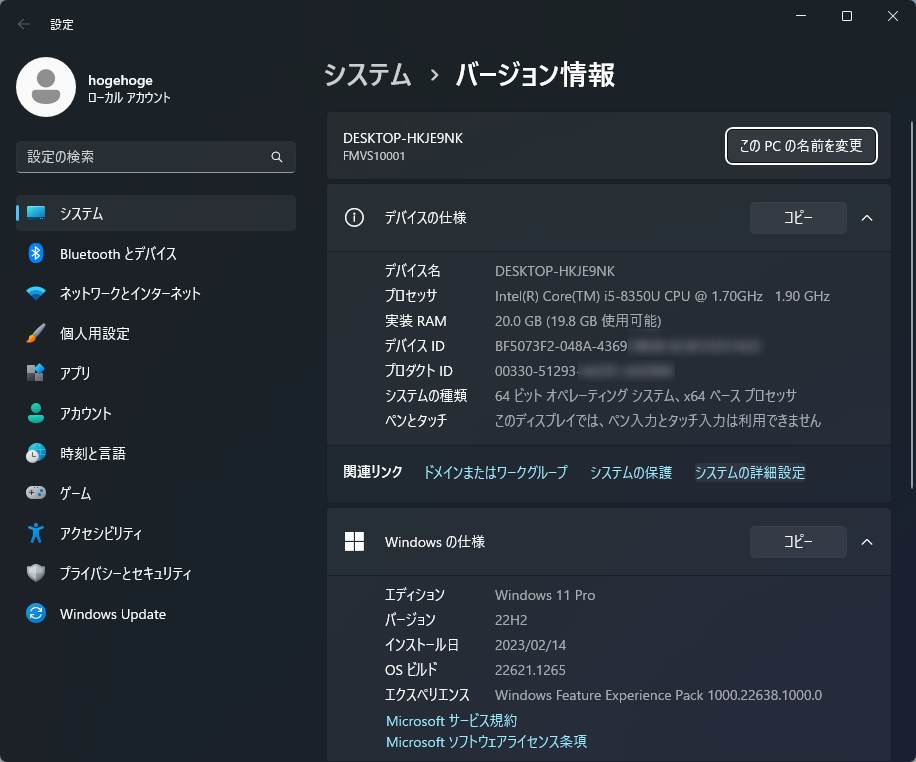
Task: Click the 個人用設定 paintbrush icon
Action: [36, 334]
